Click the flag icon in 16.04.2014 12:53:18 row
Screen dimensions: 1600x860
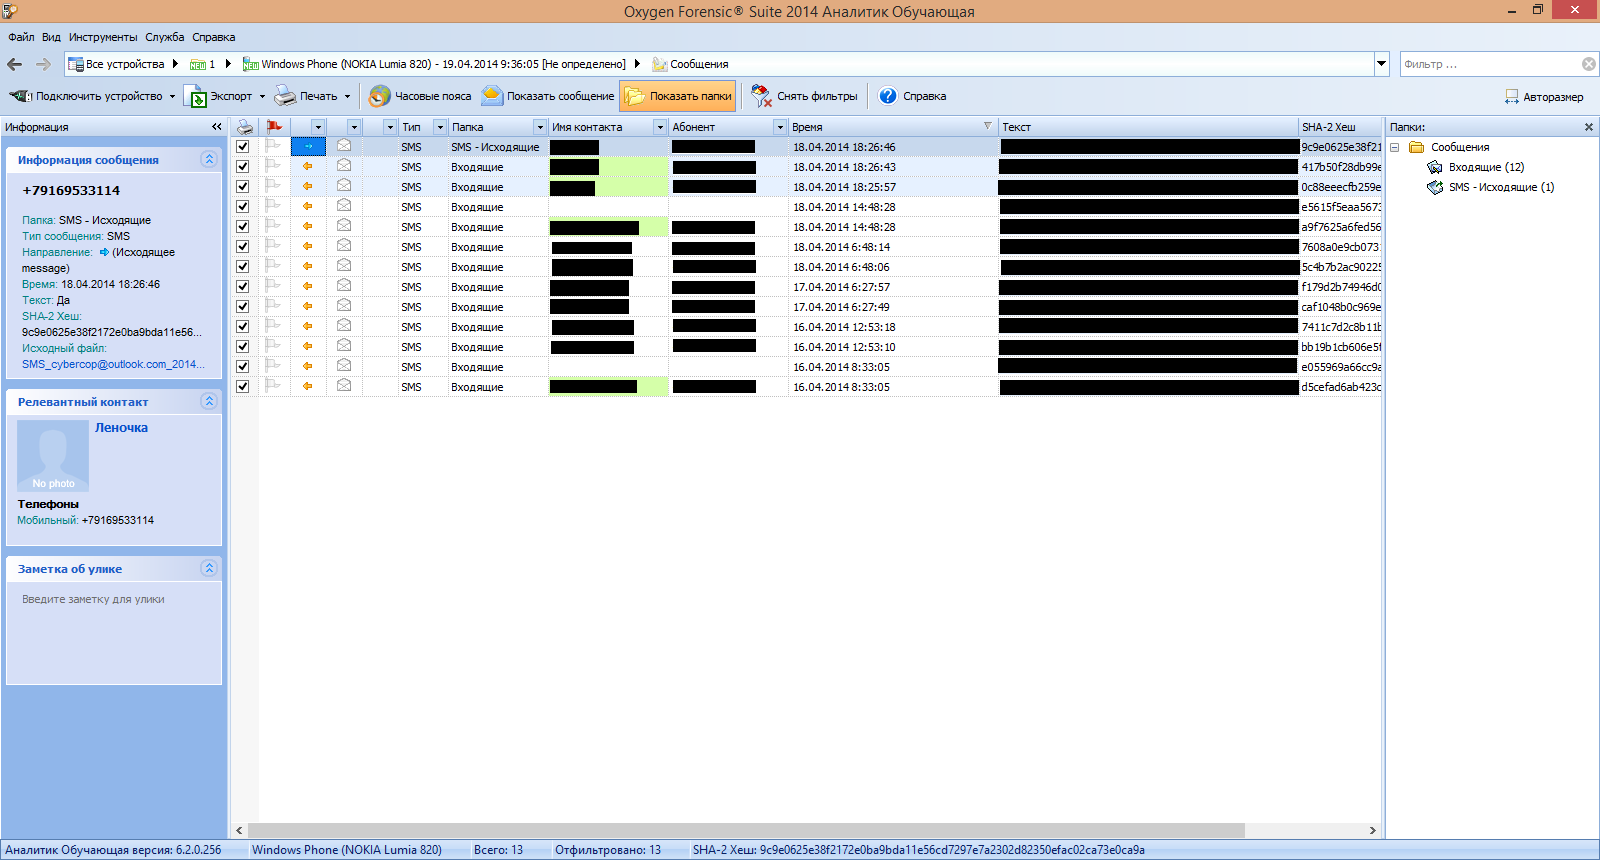(273, 326)
